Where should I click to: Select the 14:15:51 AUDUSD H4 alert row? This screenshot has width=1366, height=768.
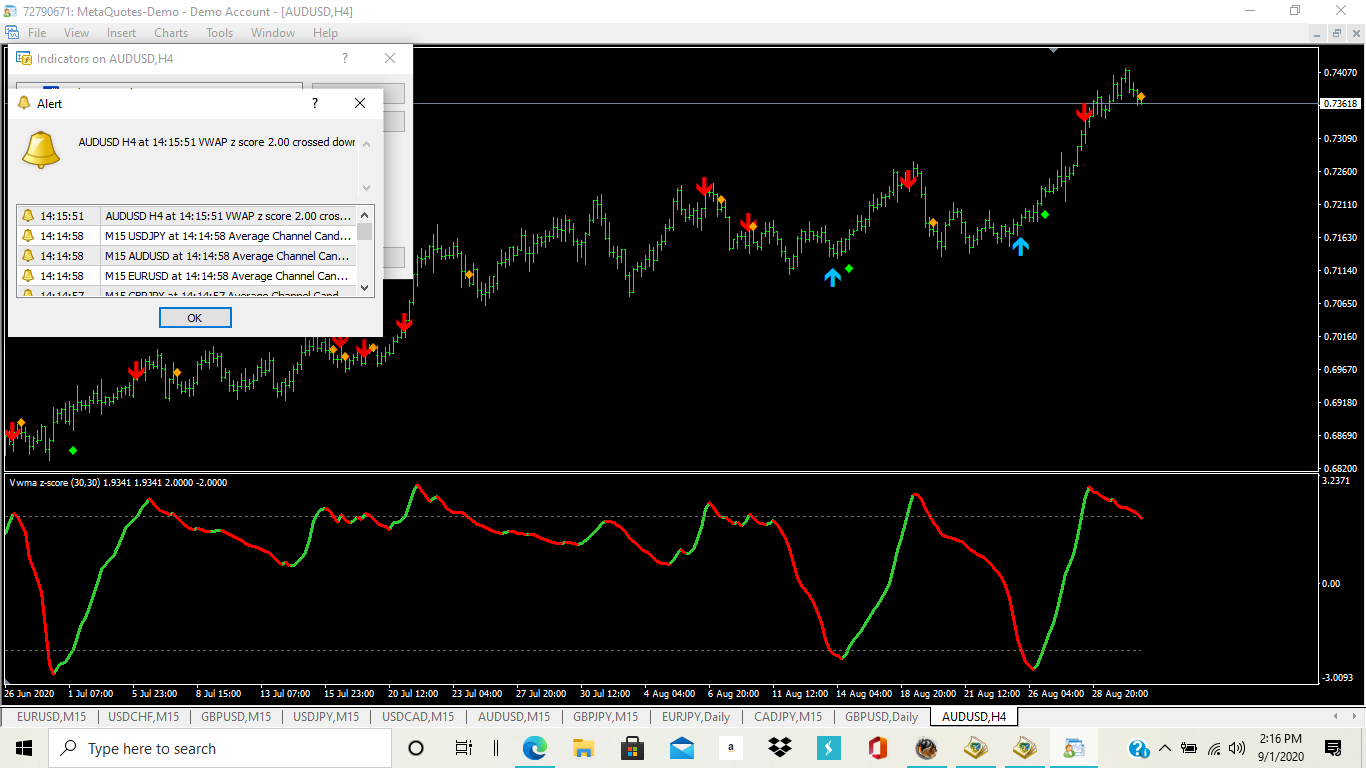(x=187, y=215)
